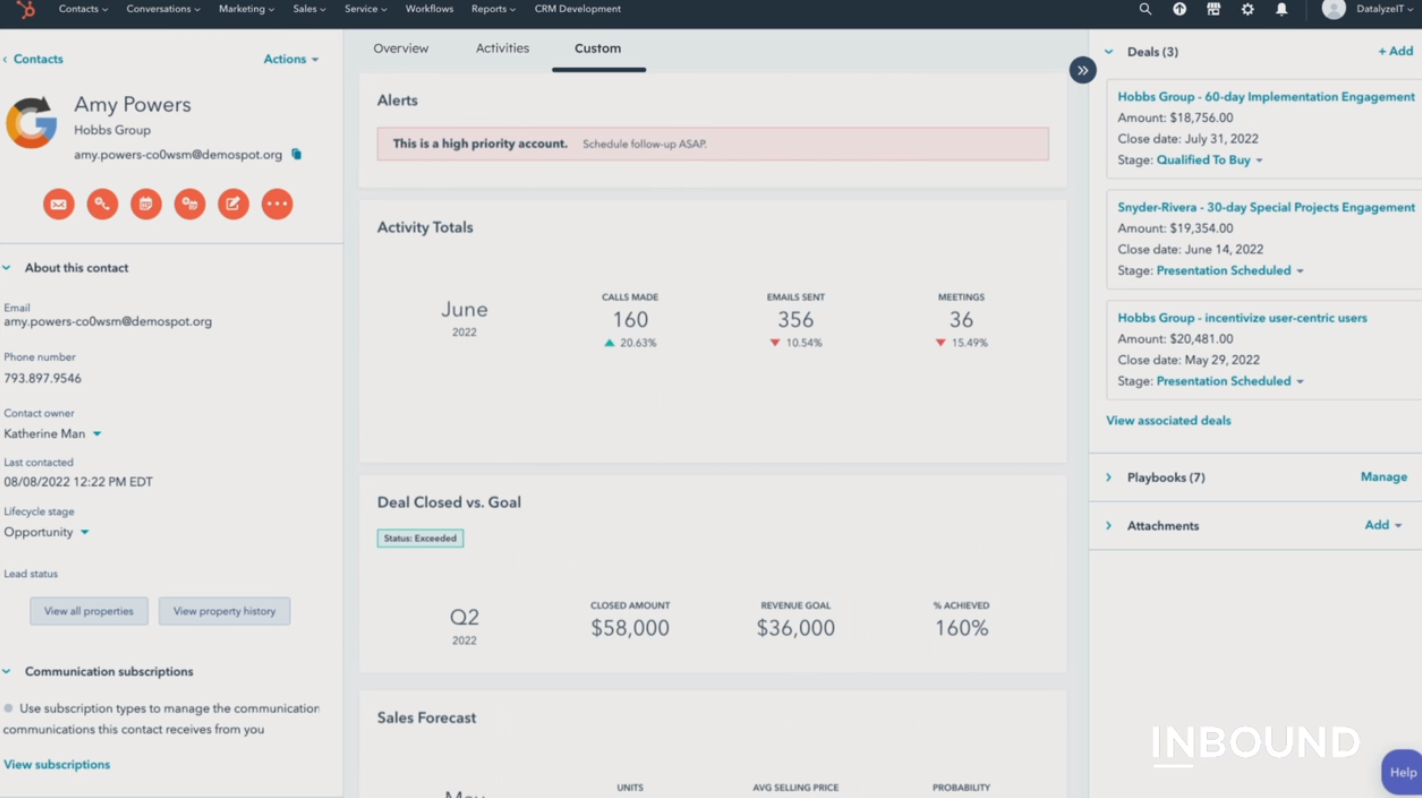Switch to the Activities tab
Viewport: 1422px width, 798px height.
click(502, 48)
